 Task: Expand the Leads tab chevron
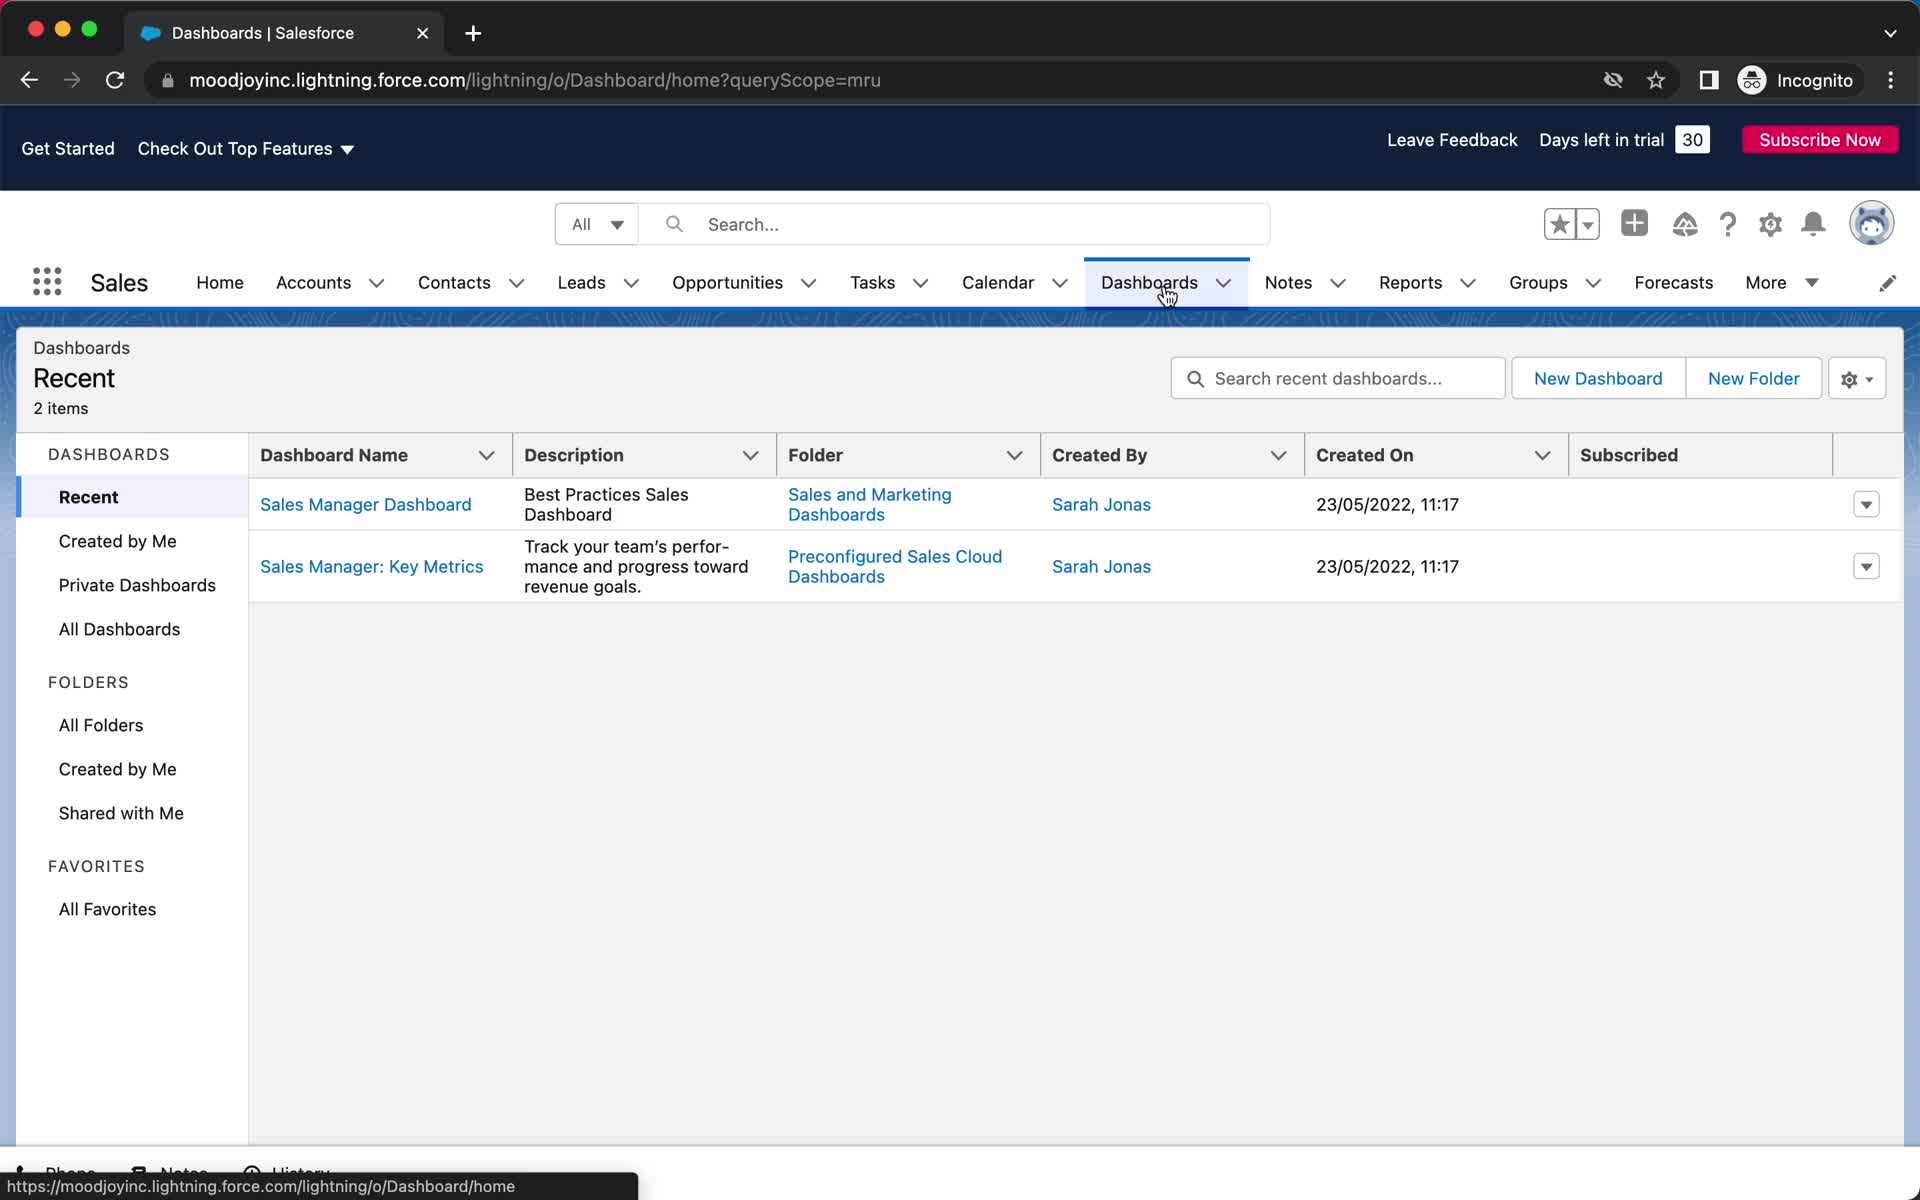coord(631,283)
